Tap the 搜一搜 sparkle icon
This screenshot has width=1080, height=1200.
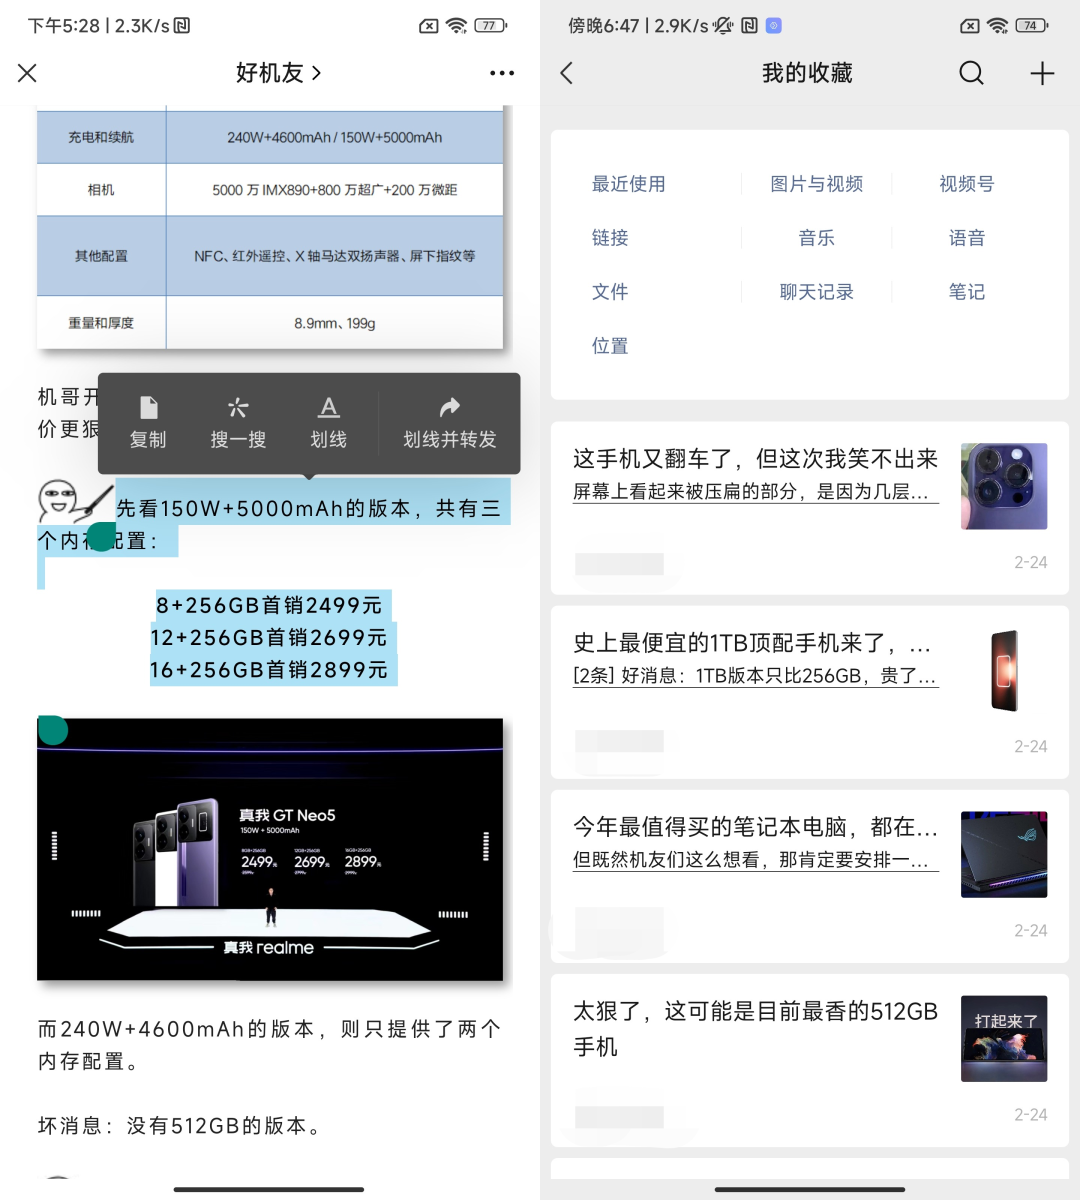(238, 407)
